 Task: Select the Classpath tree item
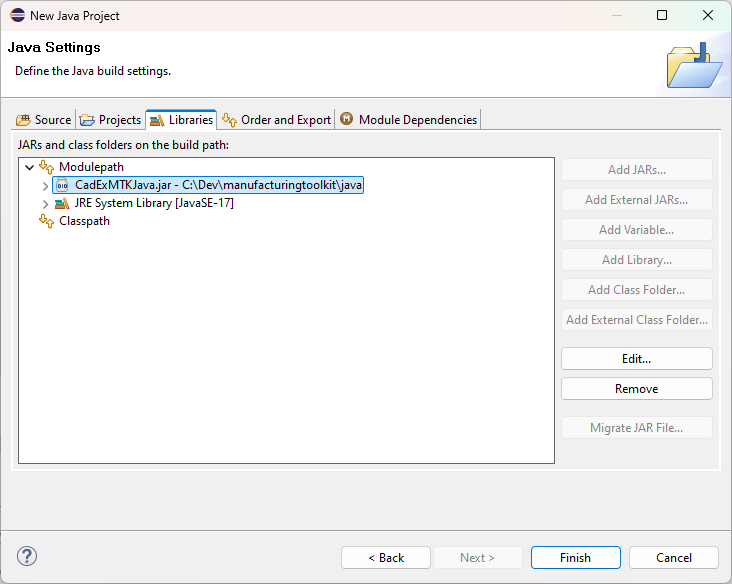[84, 221]
